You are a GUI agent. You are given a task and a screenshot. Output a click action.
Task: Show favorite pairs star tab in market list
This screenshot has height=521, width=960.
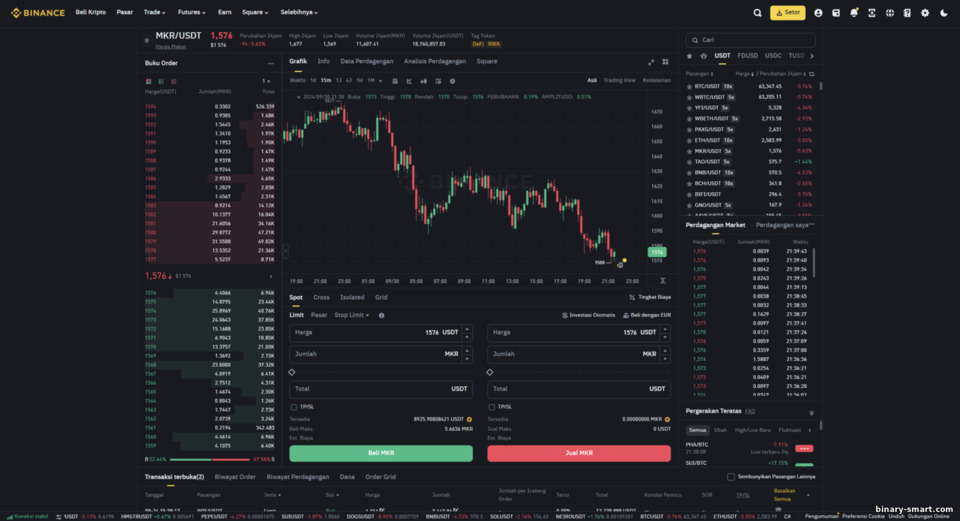689,56
